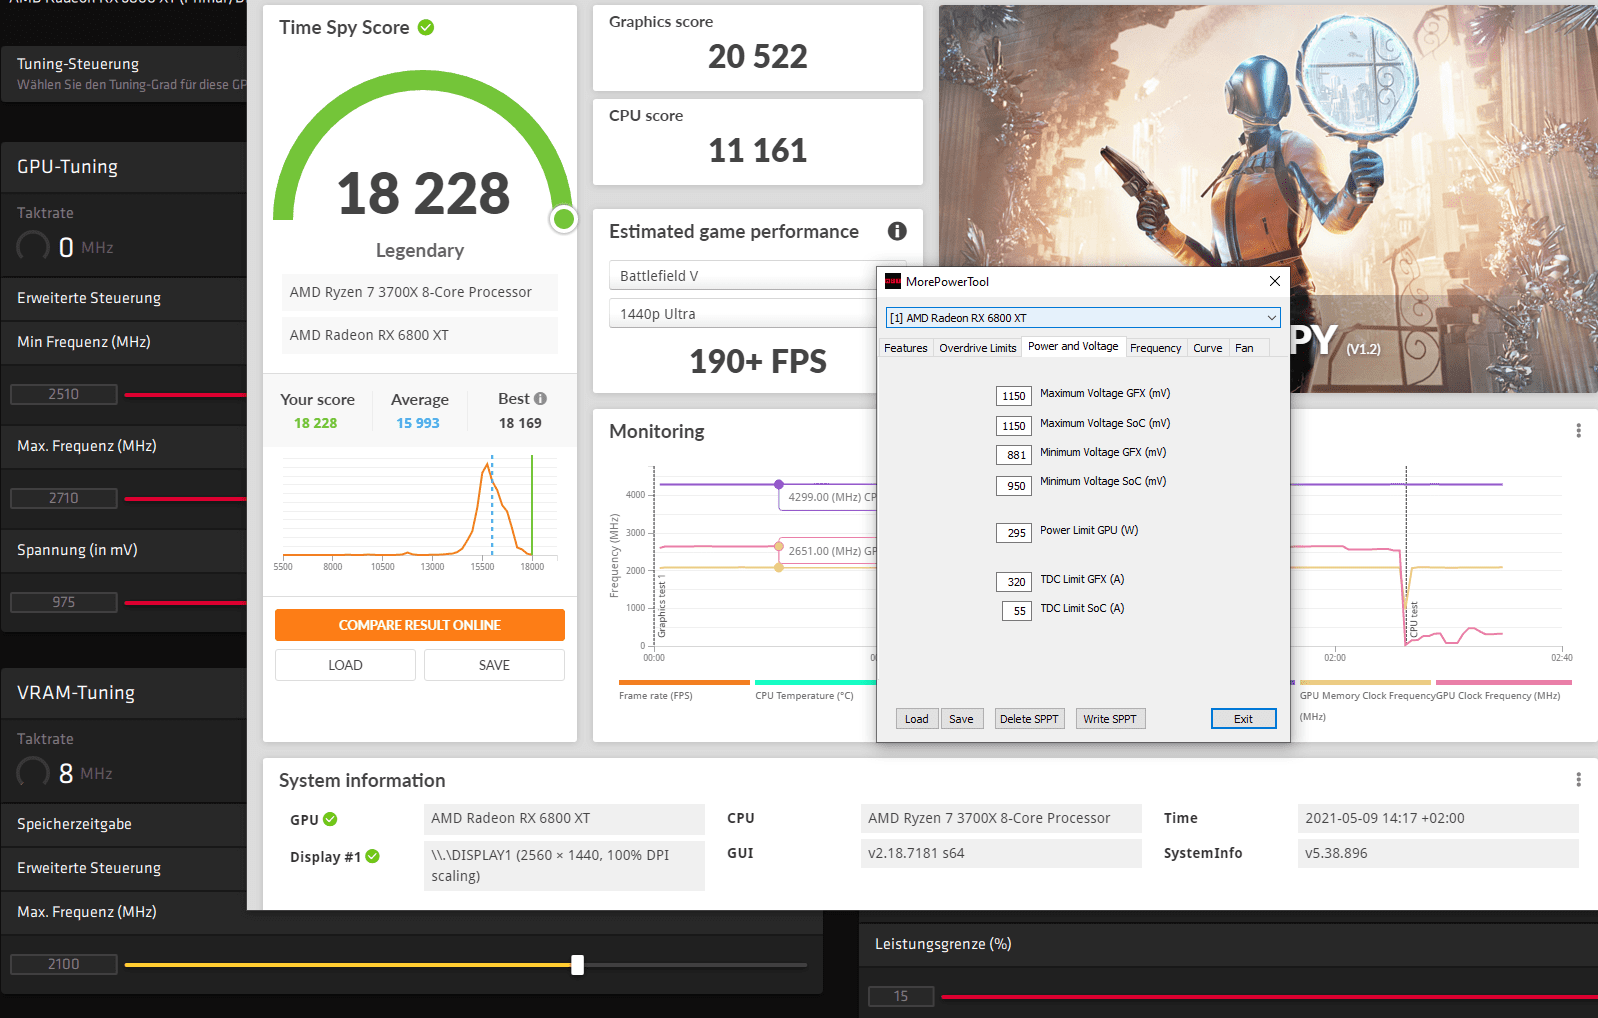Click the GPU Max. Frequenz red slider track
Viewport: 1598px width, 1018px height.
185,499
